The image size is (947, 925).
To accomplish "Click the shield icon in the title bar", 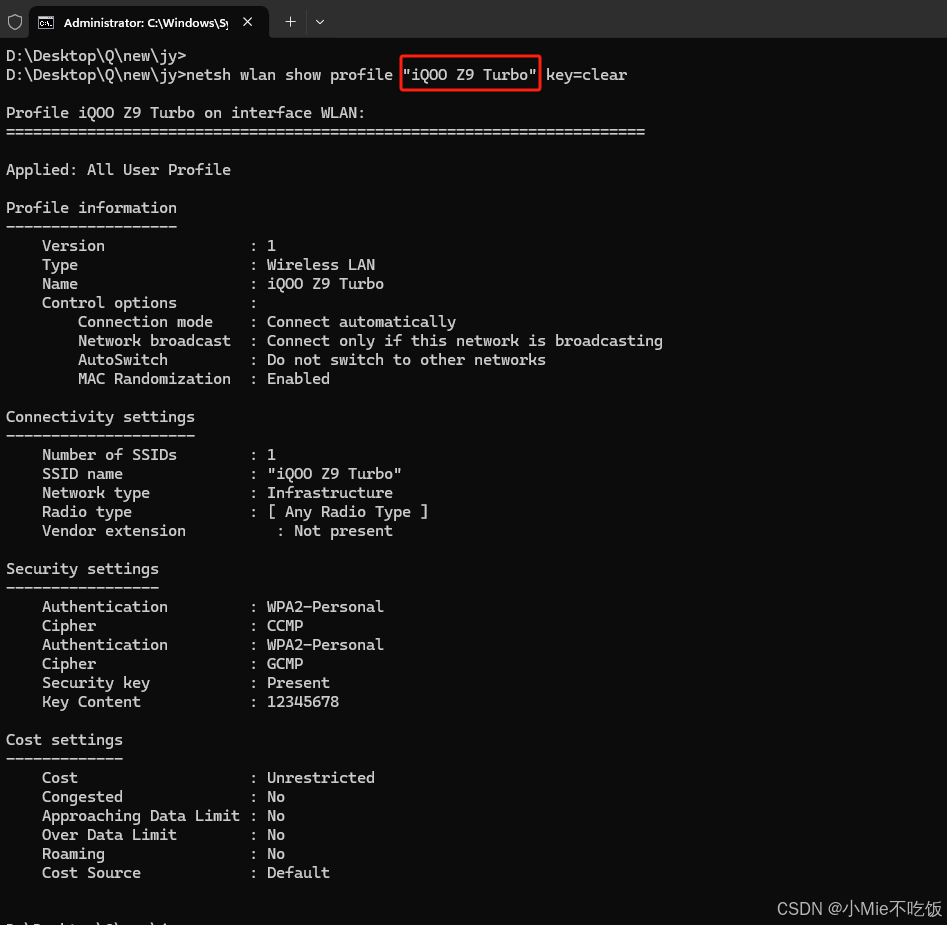I will [x=13, y=21].
